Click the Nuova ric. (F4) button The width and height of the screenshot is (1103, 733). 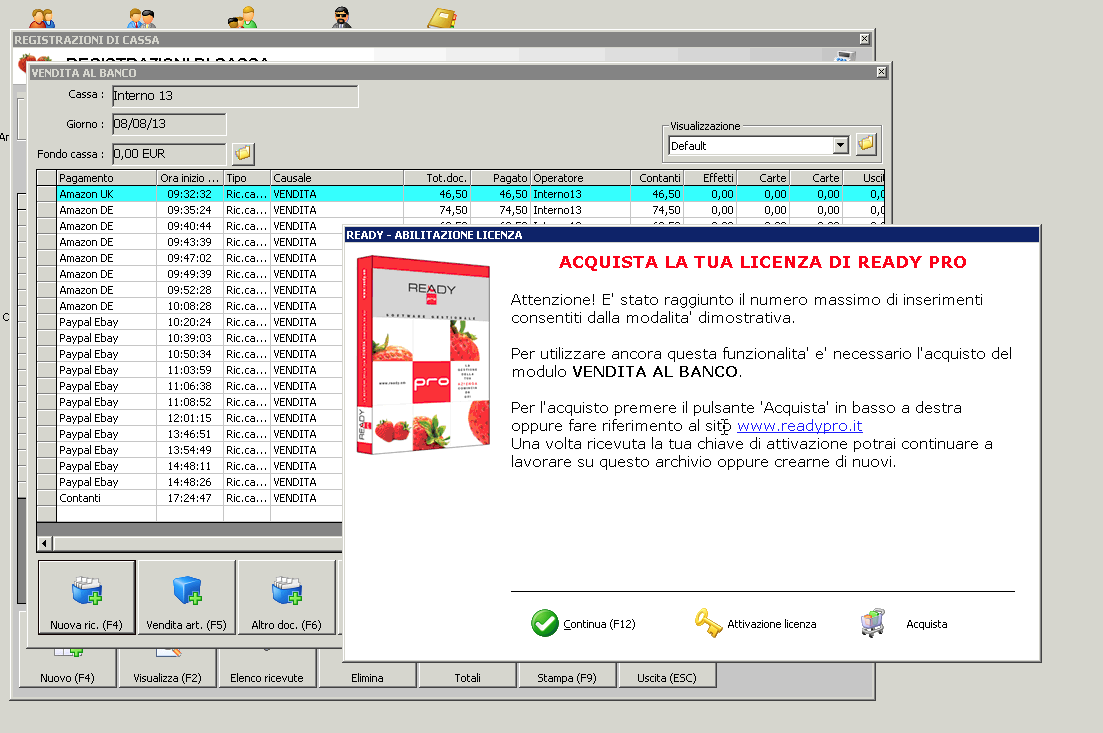click(x=87, y=597)
